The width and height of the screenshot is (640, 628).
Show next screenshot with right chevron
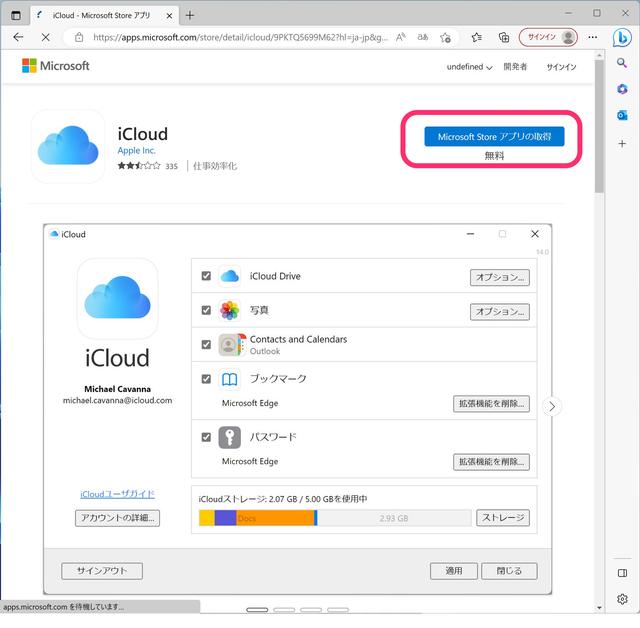point(552,406)
